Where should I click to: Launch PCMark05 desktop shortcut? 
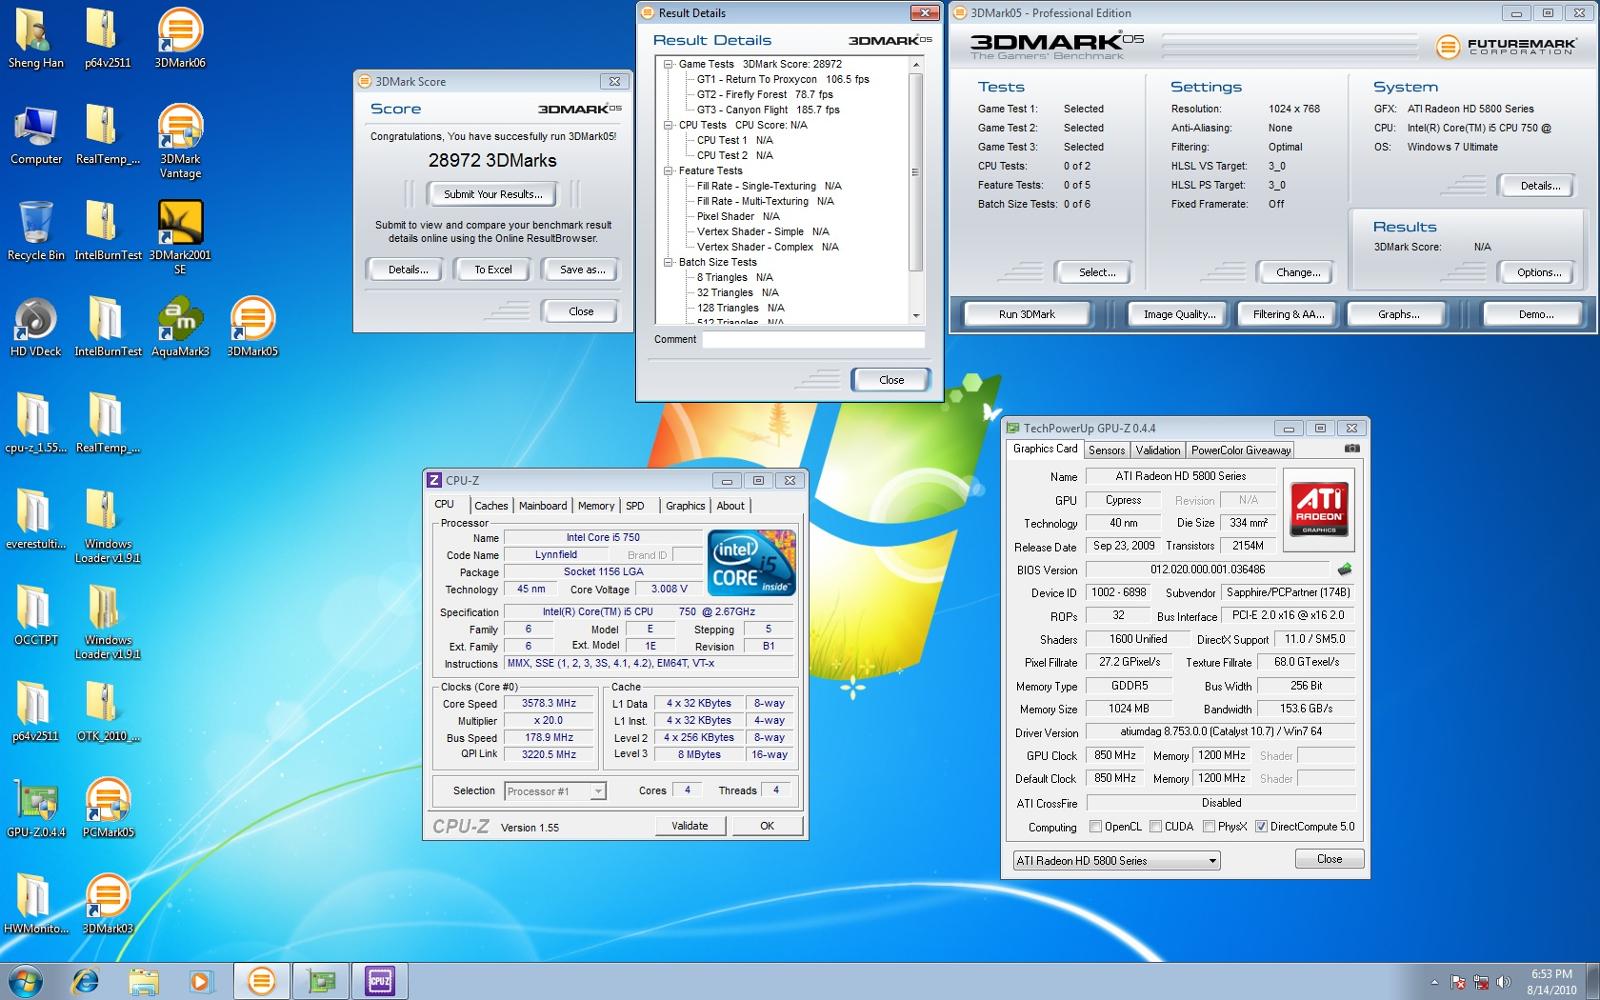108,807
